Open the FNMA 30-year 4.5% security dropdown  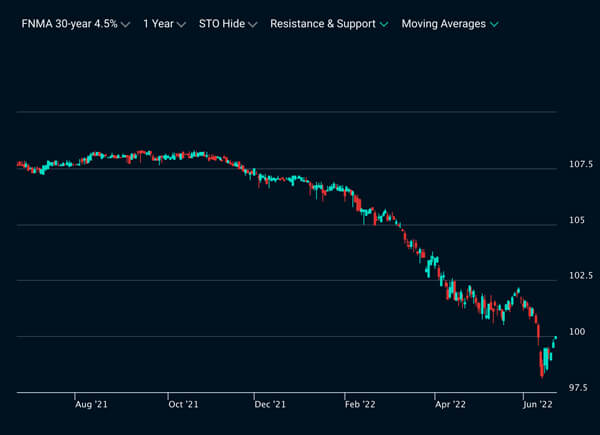76,24
